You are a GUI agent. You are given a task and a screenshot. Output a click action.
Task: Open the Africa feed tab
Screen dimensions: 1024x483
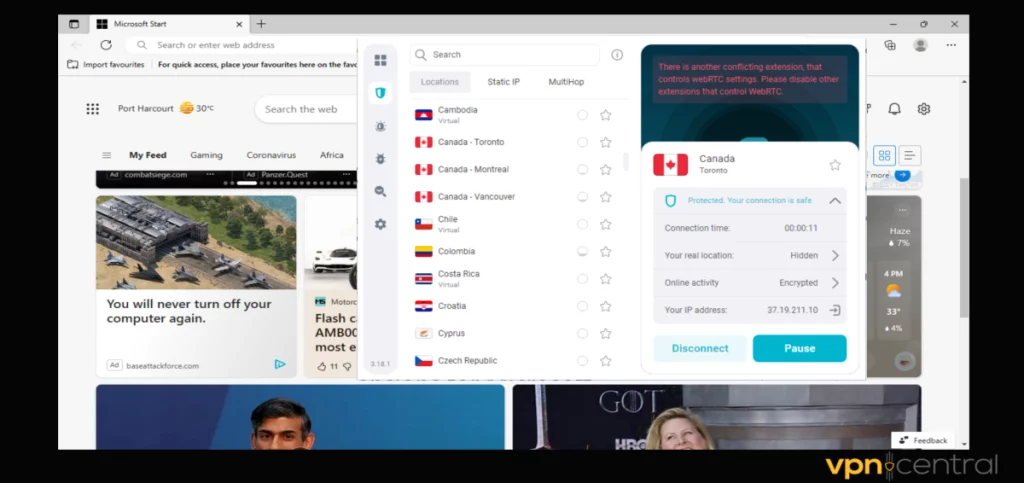point(332,155)
